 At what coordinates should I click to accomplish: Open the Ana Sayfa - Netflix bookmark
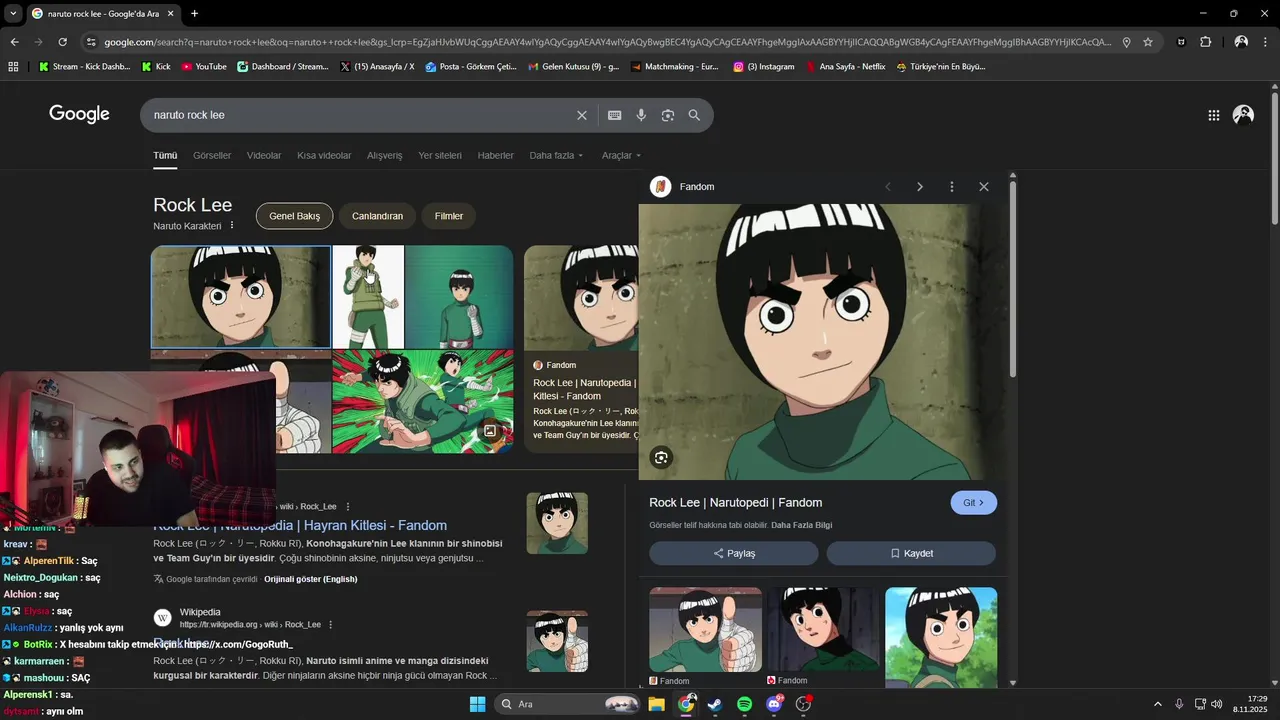tap(846, 67)
